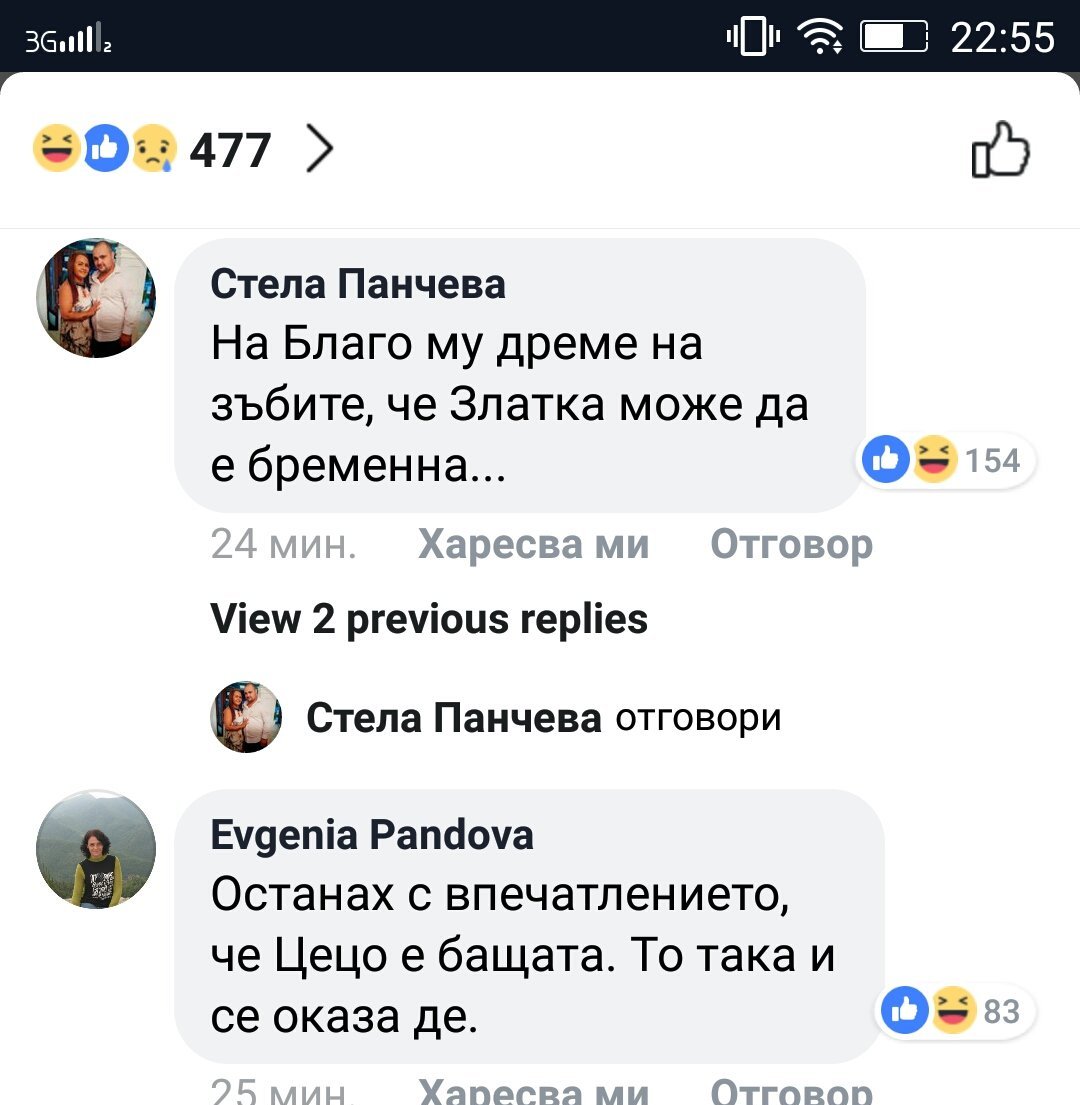
Task: Open Стела Панчева's reply in the thread
Action: [x=543, y=718]
